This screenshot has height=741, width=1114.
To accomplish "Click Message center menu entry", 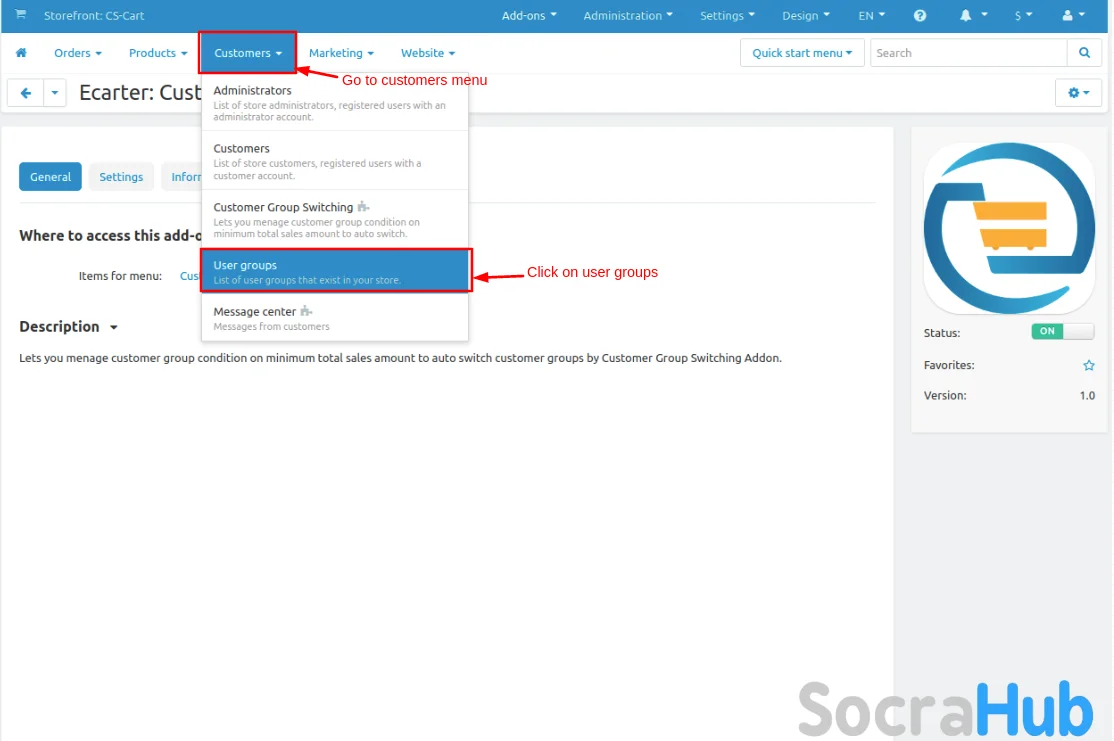I will pos(335,318).
